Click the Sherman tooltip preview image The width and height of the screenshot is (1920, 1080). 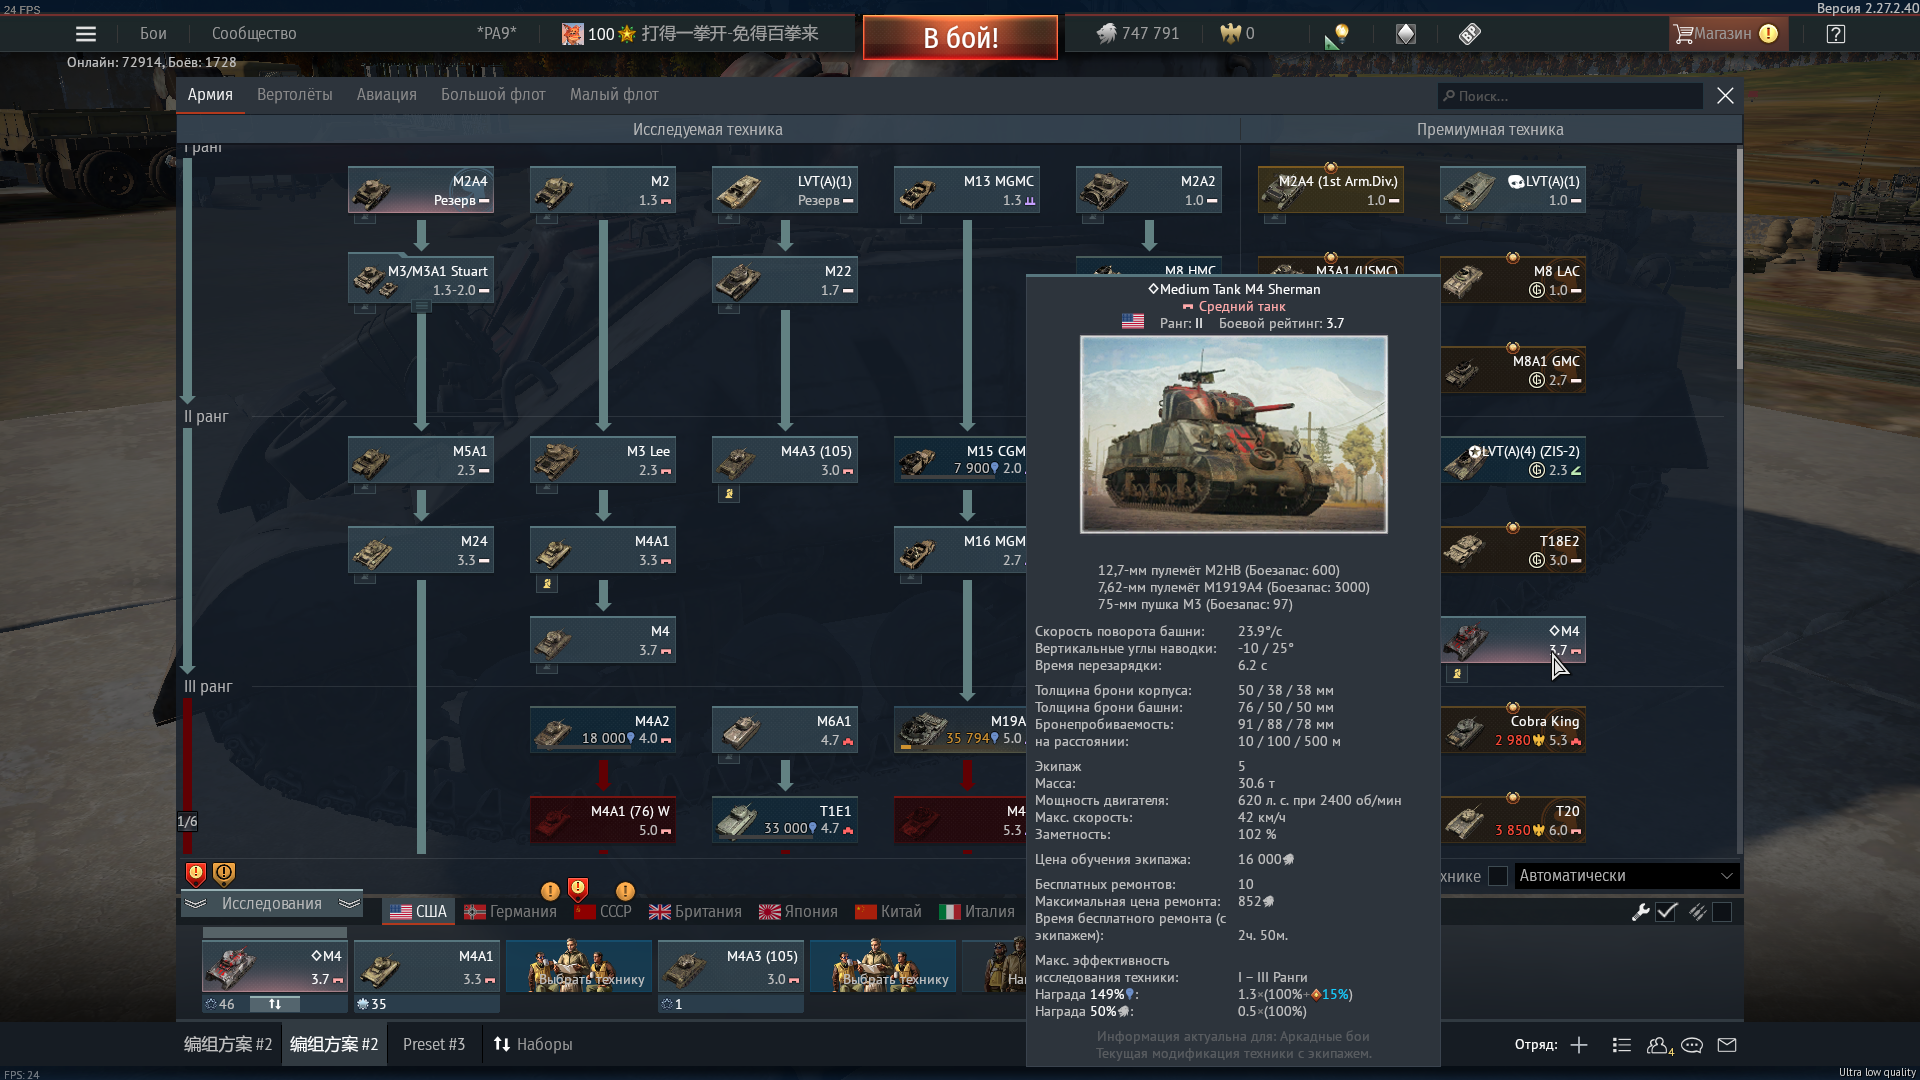click(x=1233, y=434)
